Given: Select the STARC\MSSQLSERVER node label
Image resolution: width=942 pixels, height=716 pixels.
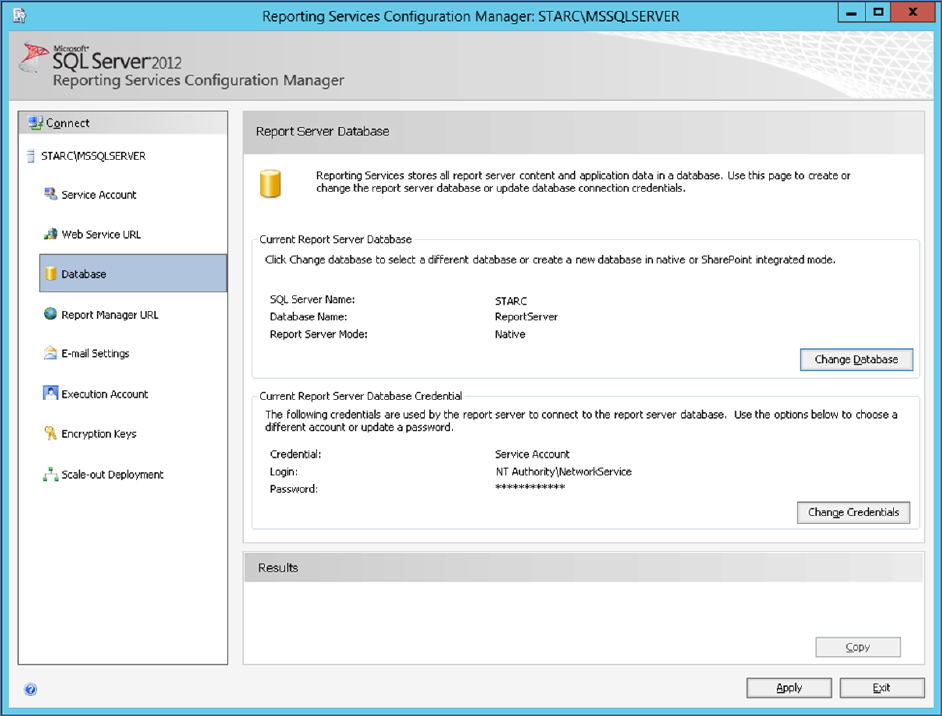Looking at the screenshot, I should coord(93,156).
